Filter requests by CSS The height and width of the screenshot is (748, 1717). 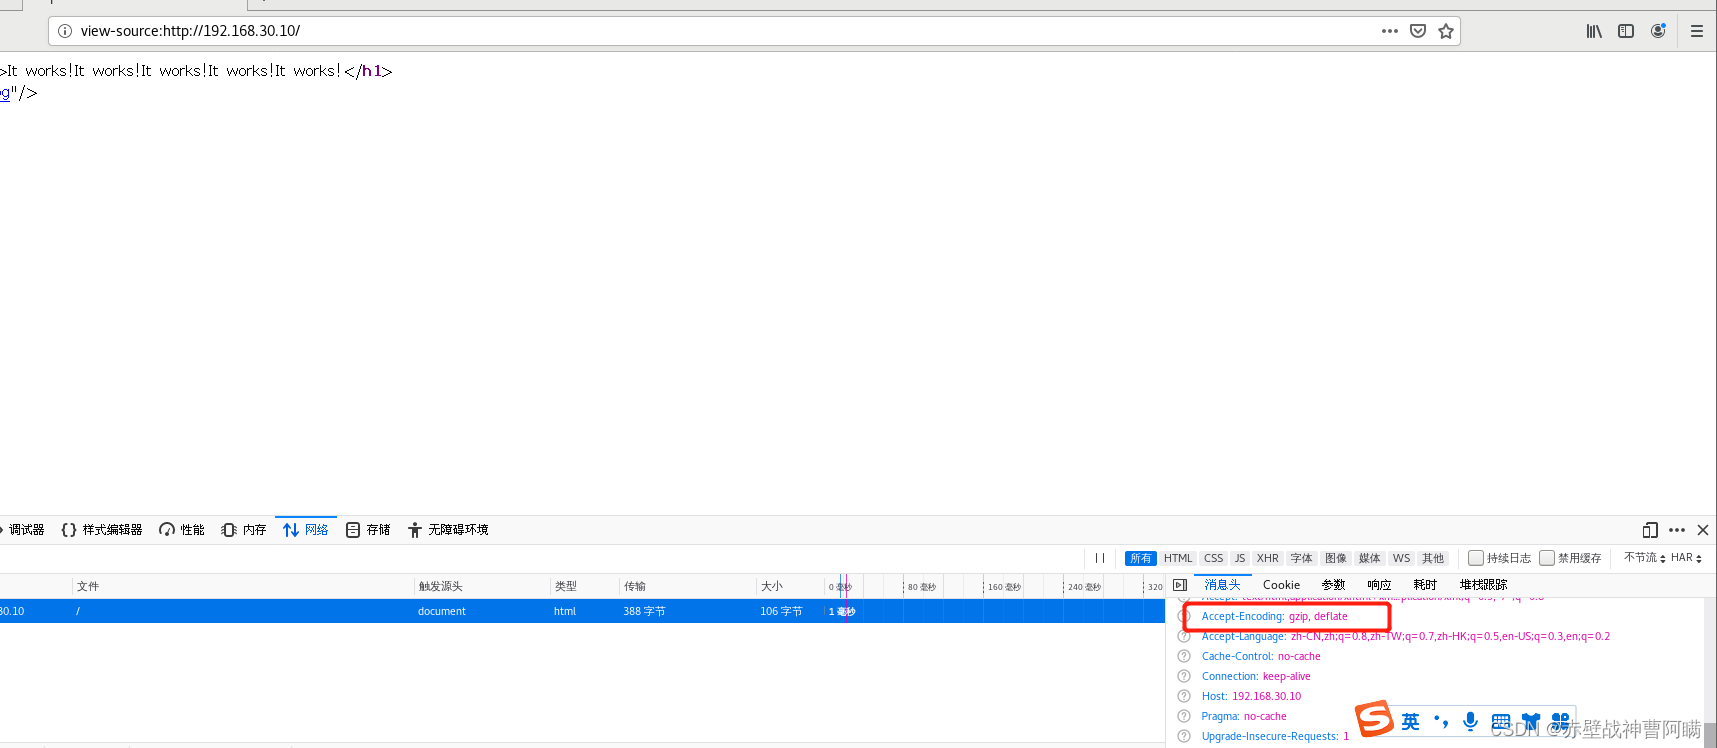(1213, 558)
